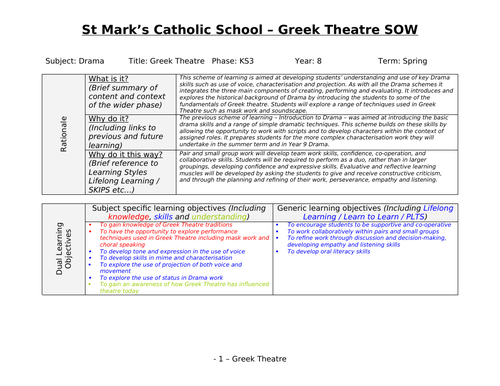Viewport: 500px width, 386px height.
Task: Click the "Year: 8" text
Action: point(308,61)
